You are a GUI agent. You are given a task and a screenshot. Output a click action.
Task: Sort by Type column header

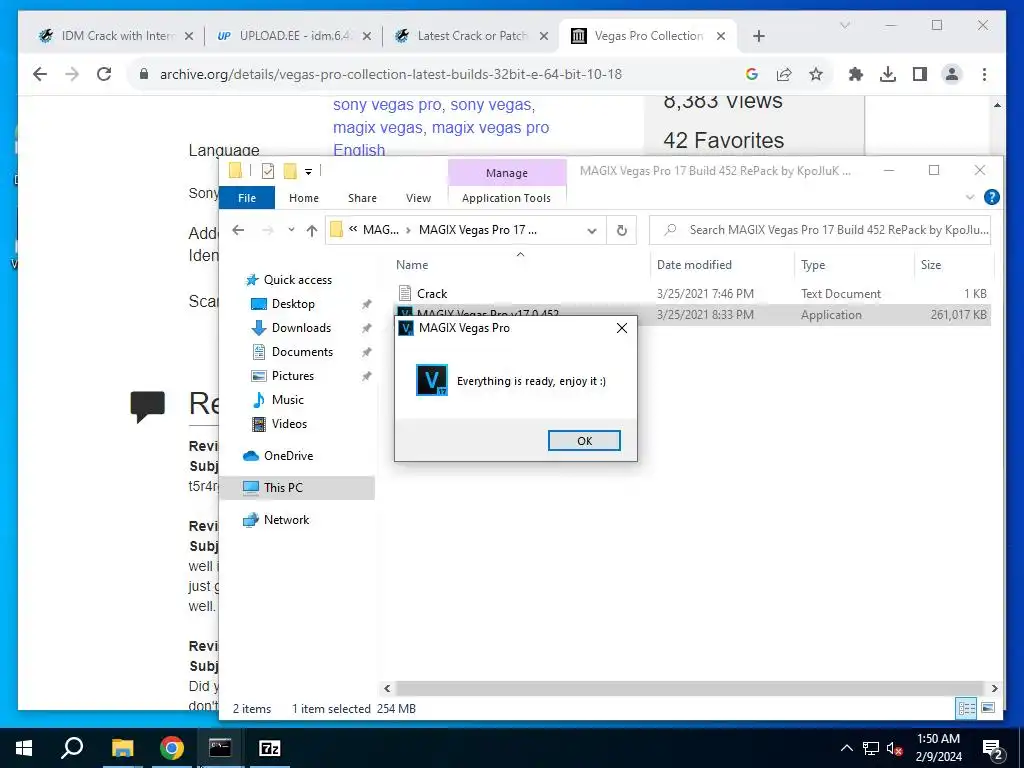[x=813, y=264]
